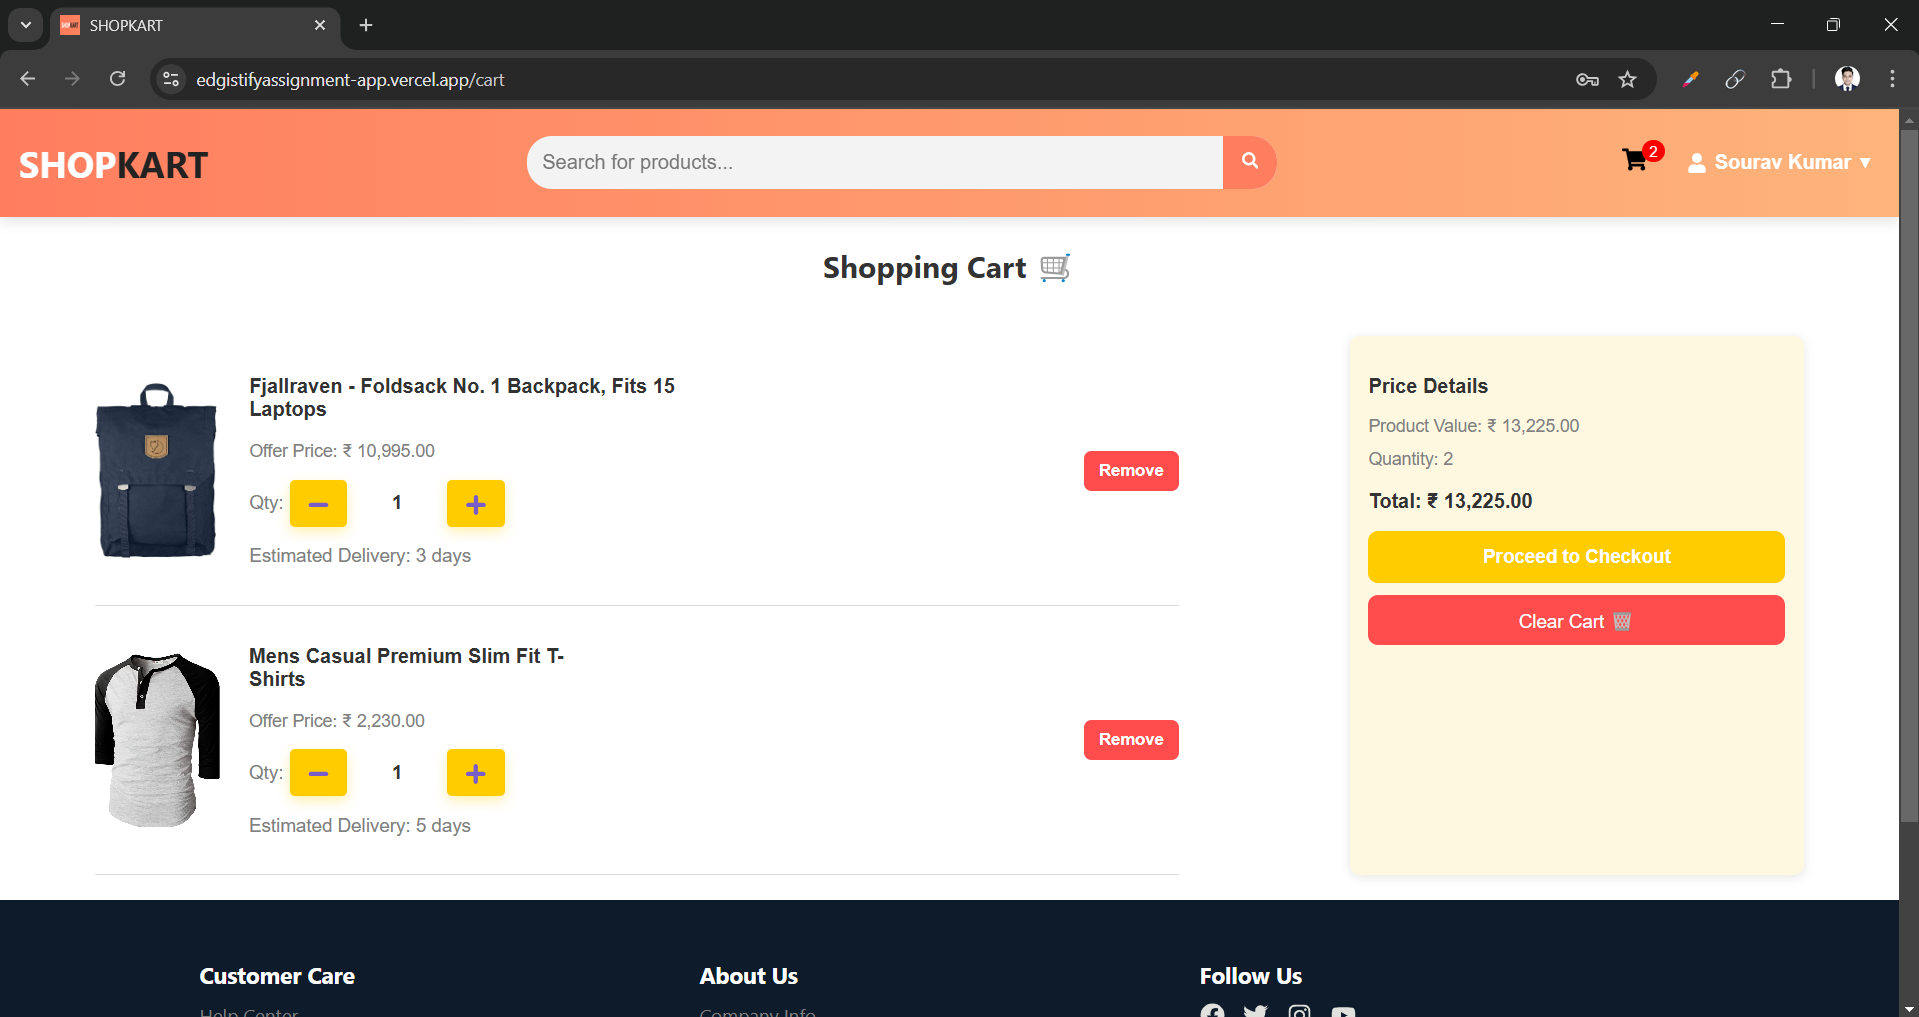Image resolution: width=1919 pixels, height=1017 pixels.
Task: Open the Sourav Kumar account dropdown
Action: pos(1779,162)
